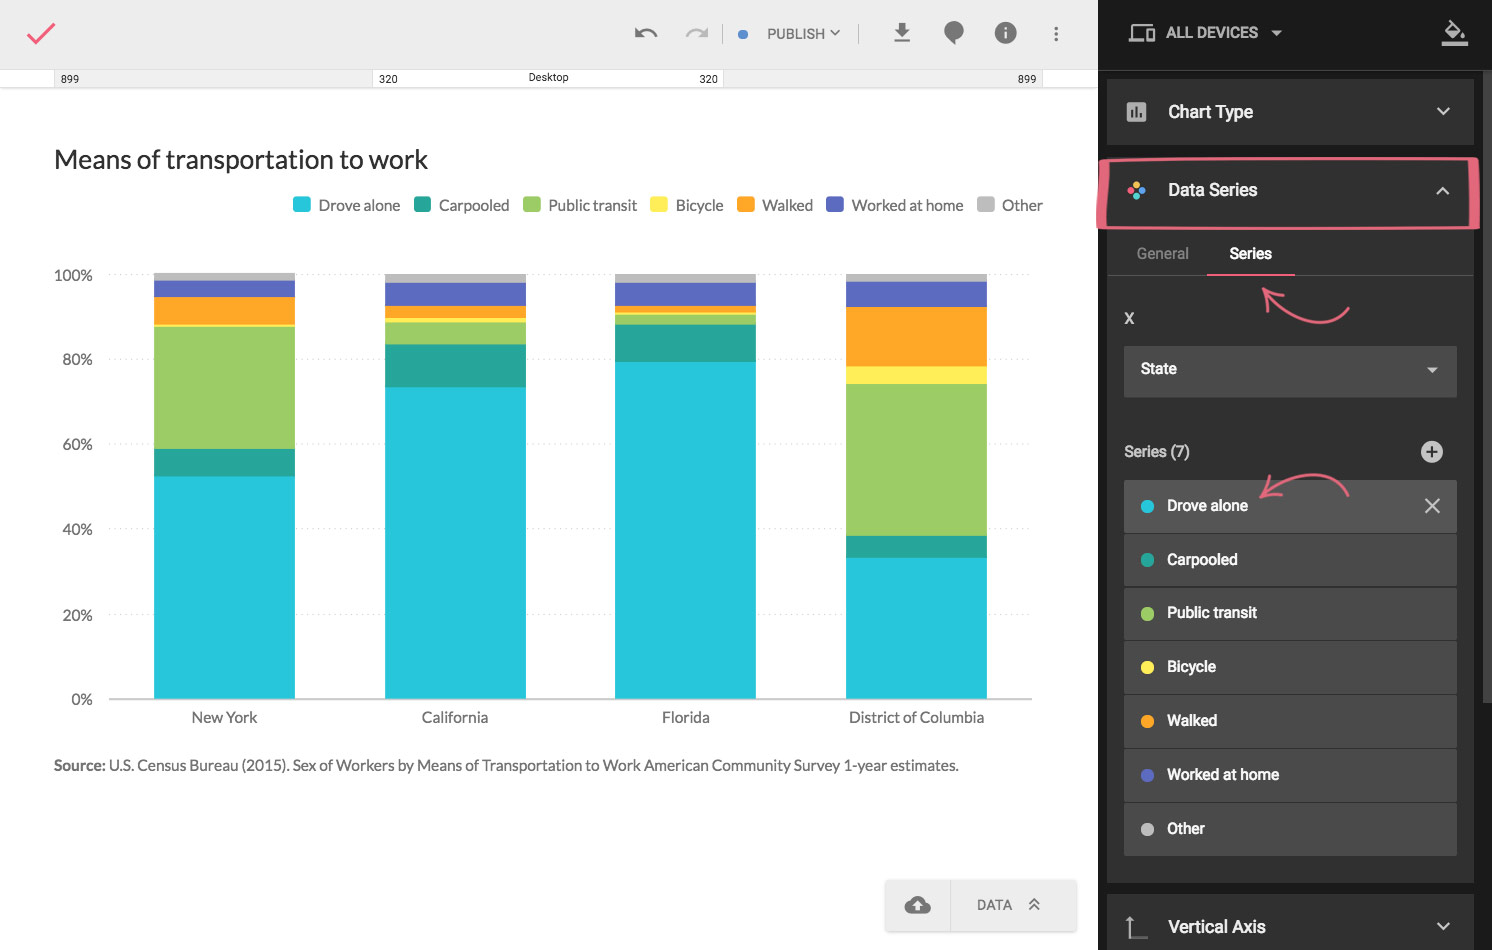1492x950 pixels.
Task: Download the chart
Action: [901, 33]
